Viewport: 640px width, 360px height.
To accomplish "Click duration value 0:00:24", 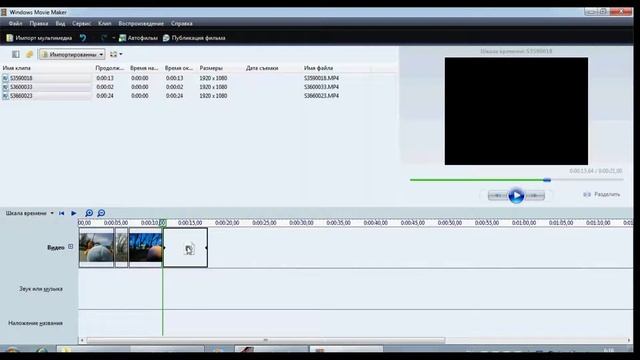I will pyautogui.click(x=105, y=96).
